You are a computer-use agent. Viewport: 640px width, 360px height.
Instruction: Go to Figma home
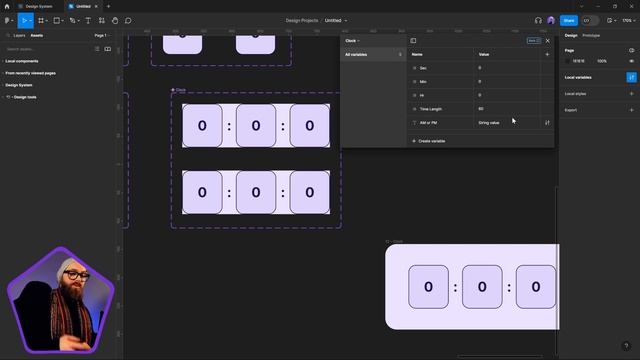click(7, 6)
